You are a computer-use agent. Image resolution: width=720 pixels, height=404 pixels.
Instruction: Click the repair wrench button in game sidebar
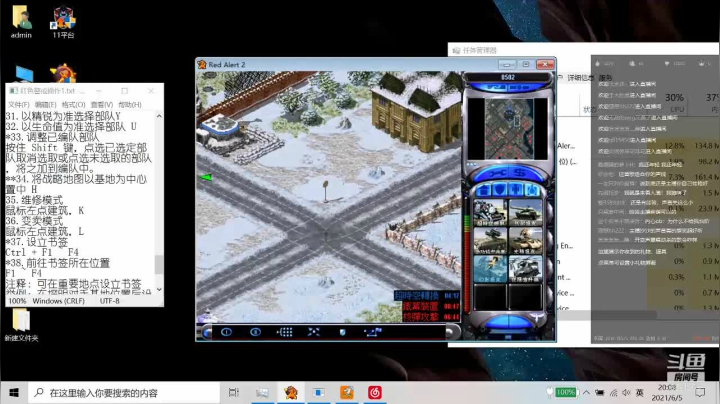(497, 174)
